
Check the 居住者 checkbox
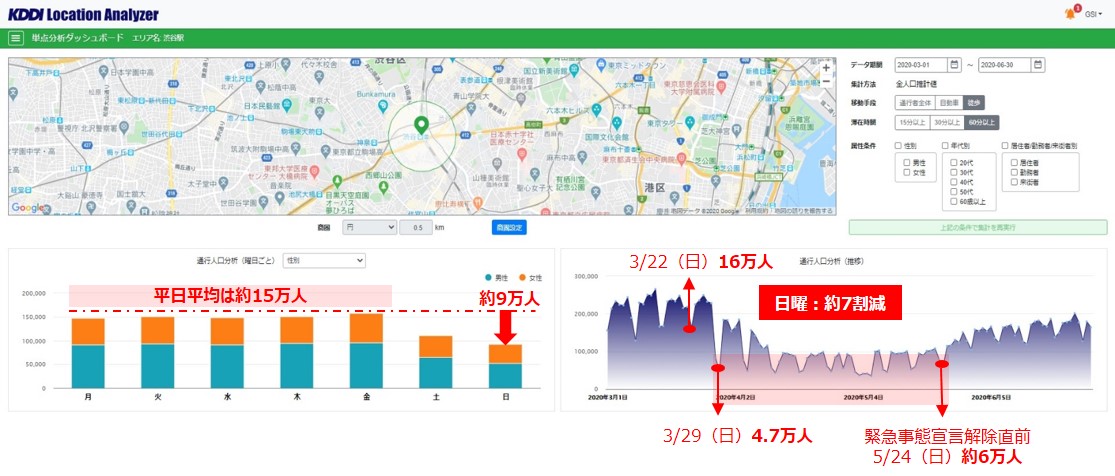1014,163
